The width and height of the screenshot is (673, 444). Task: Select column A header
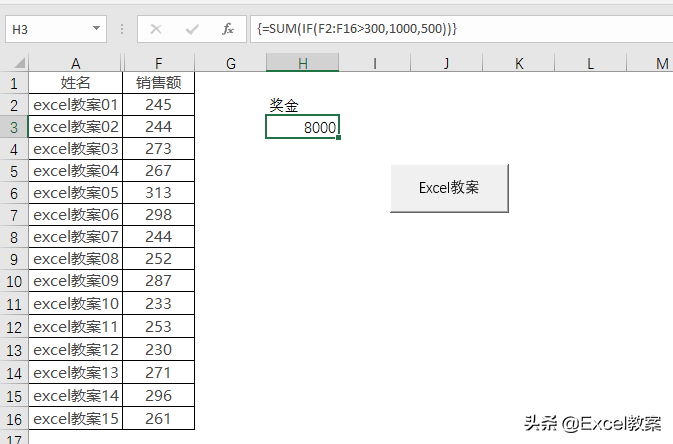(x=76, y=64)
